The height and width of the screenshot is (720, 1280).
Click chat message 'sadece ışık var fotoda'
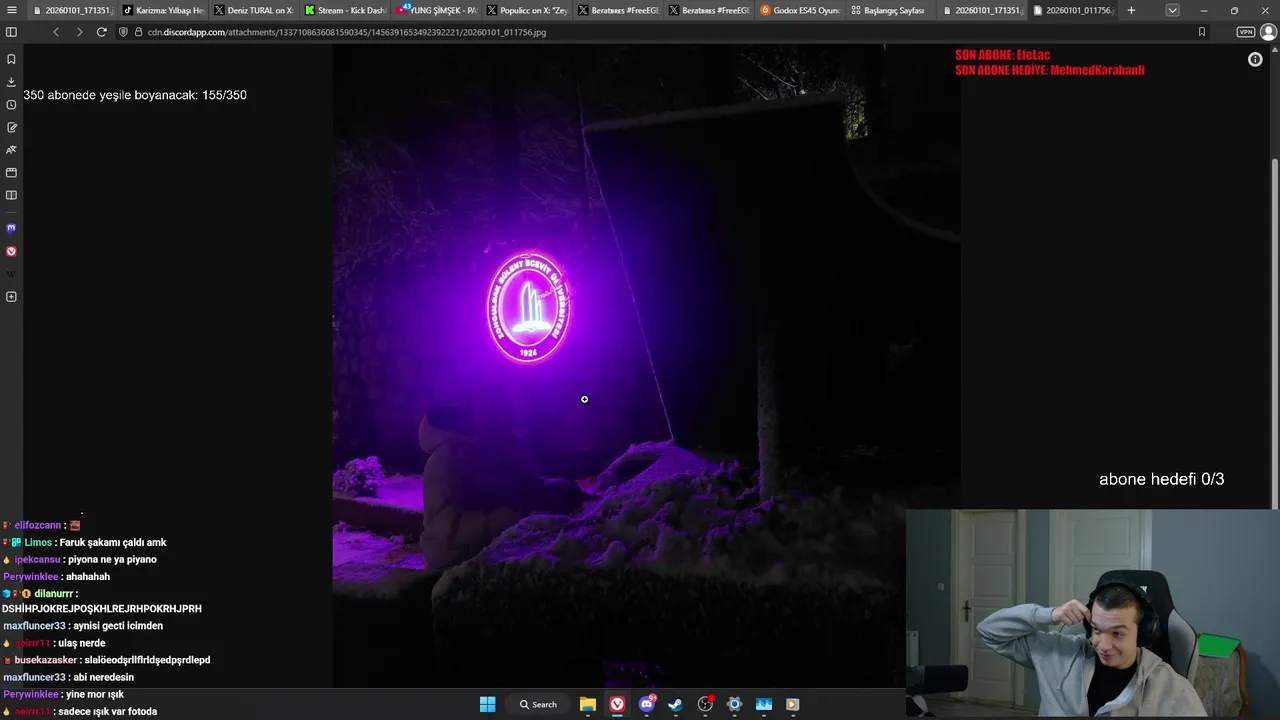pyautogui.click(x=107, y=712)
